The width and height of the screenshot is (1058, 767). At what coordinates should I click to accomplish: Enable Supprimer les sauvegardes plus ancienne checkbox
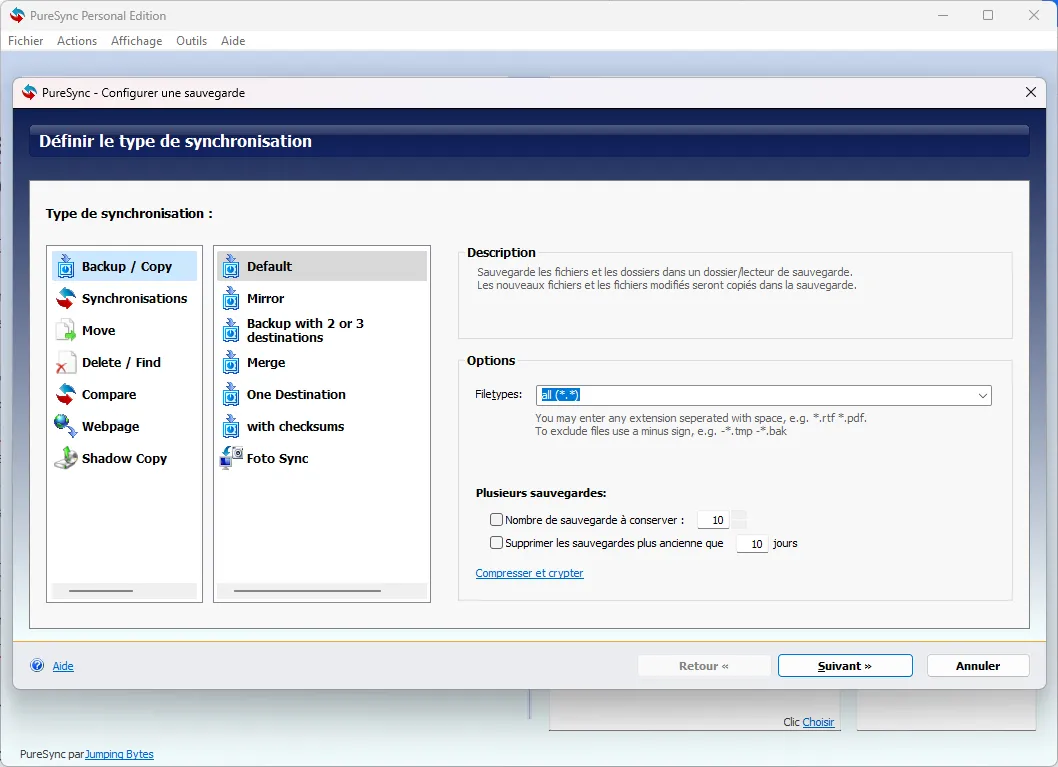496,542
